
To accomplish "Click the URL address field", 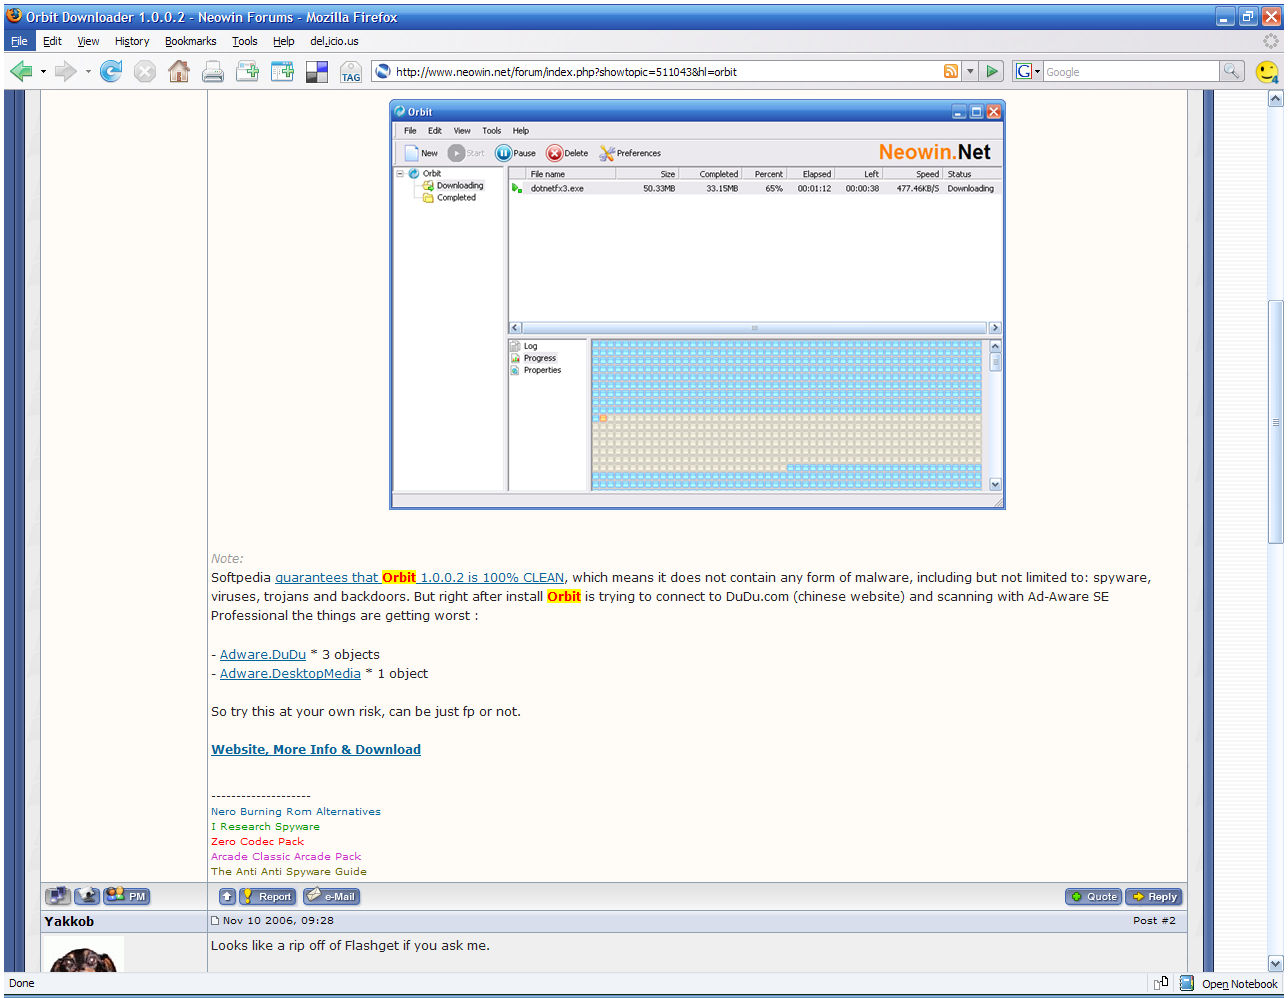I will click(666, 72).
